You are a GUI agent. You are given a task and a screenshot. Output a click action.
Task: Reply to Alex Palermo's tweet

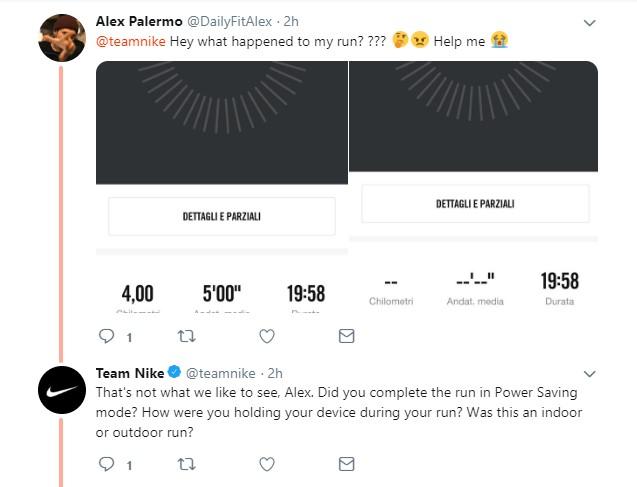(107, 336)
